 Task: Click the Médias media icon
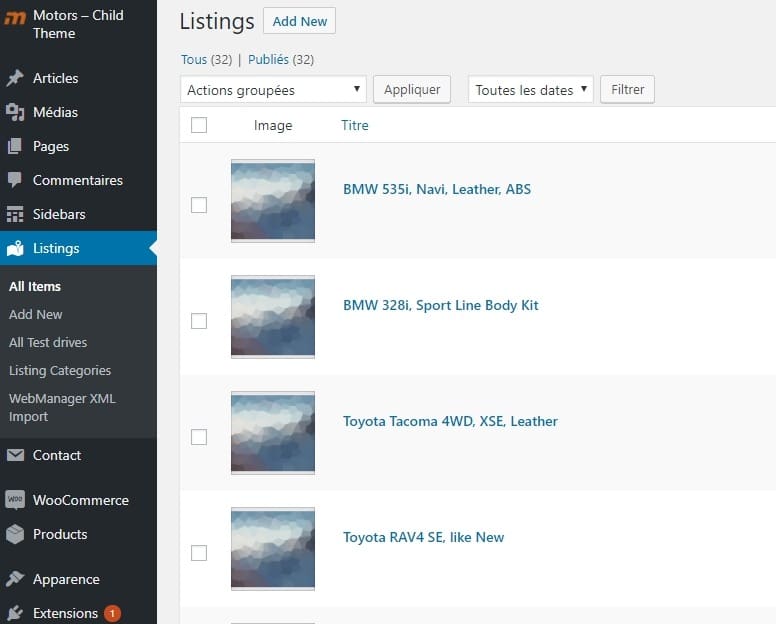15,112
